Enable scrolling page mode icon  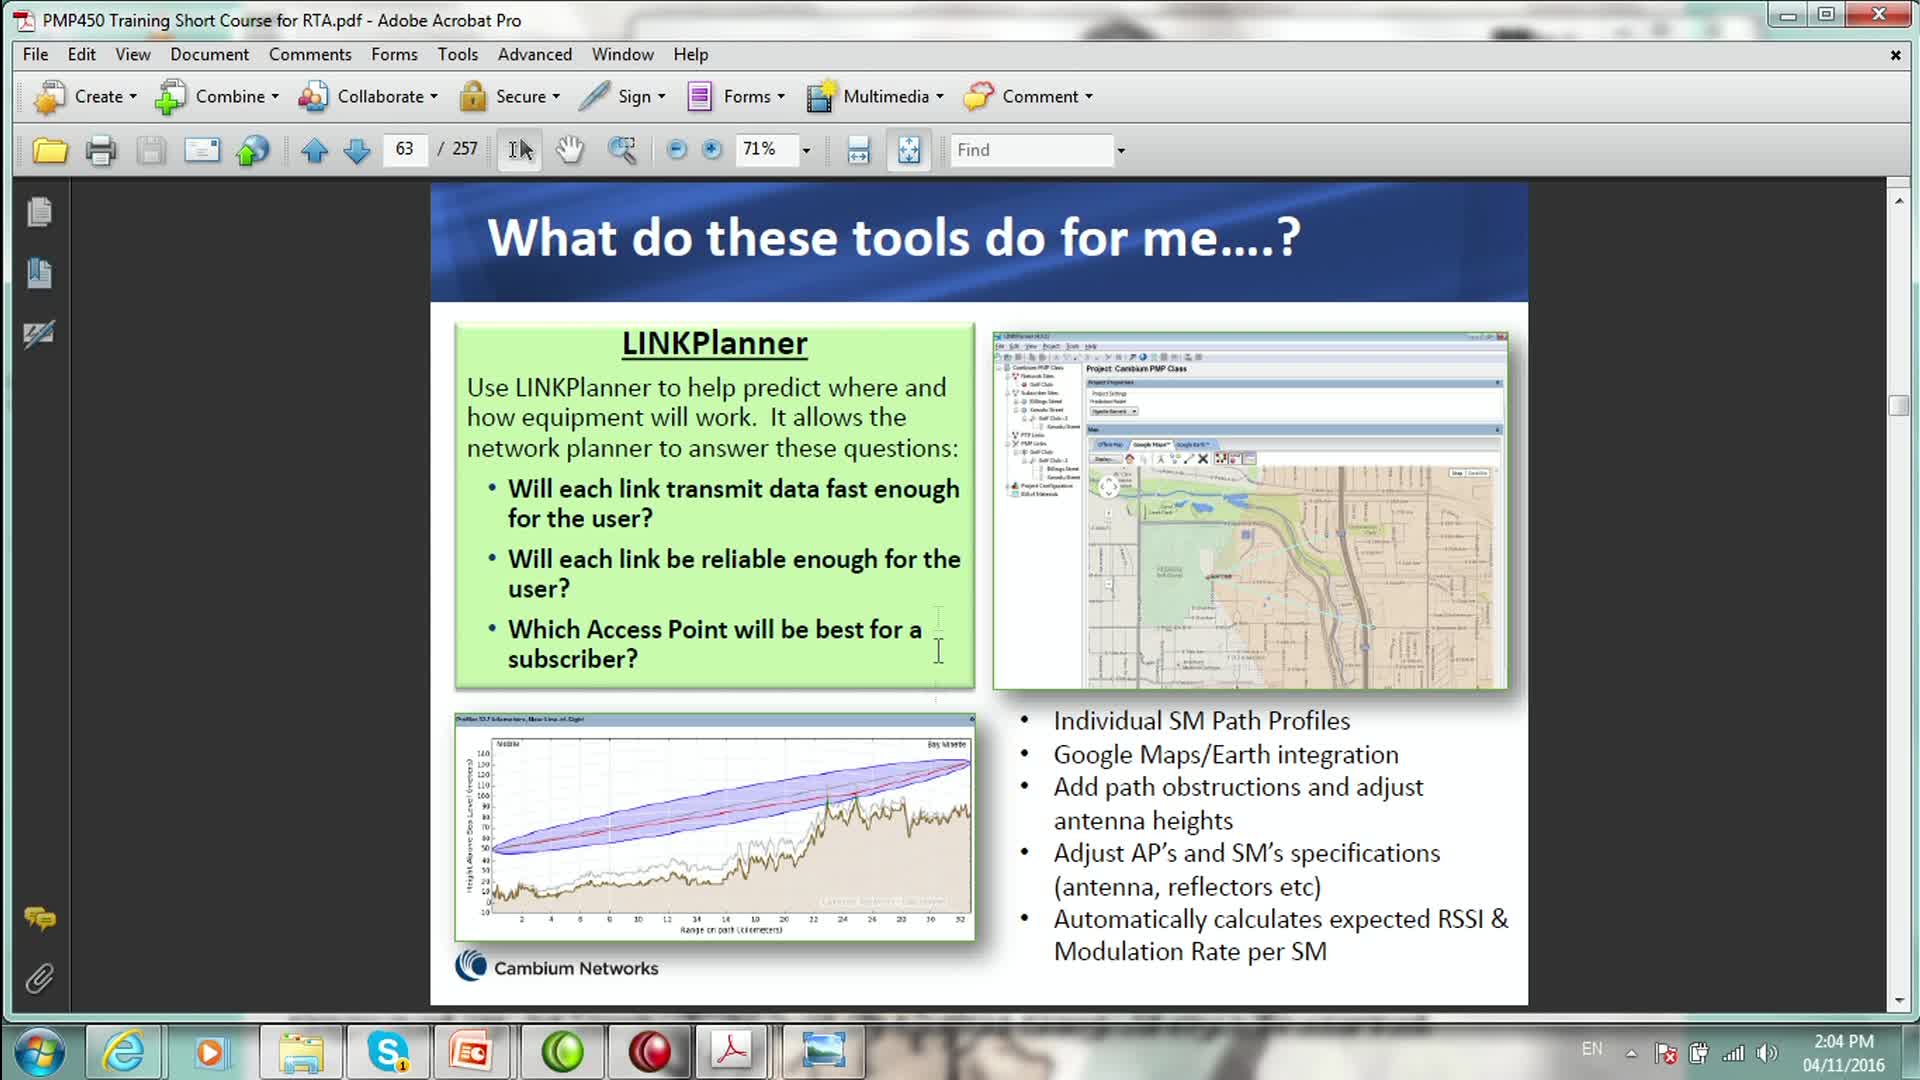tap(858, 150)
